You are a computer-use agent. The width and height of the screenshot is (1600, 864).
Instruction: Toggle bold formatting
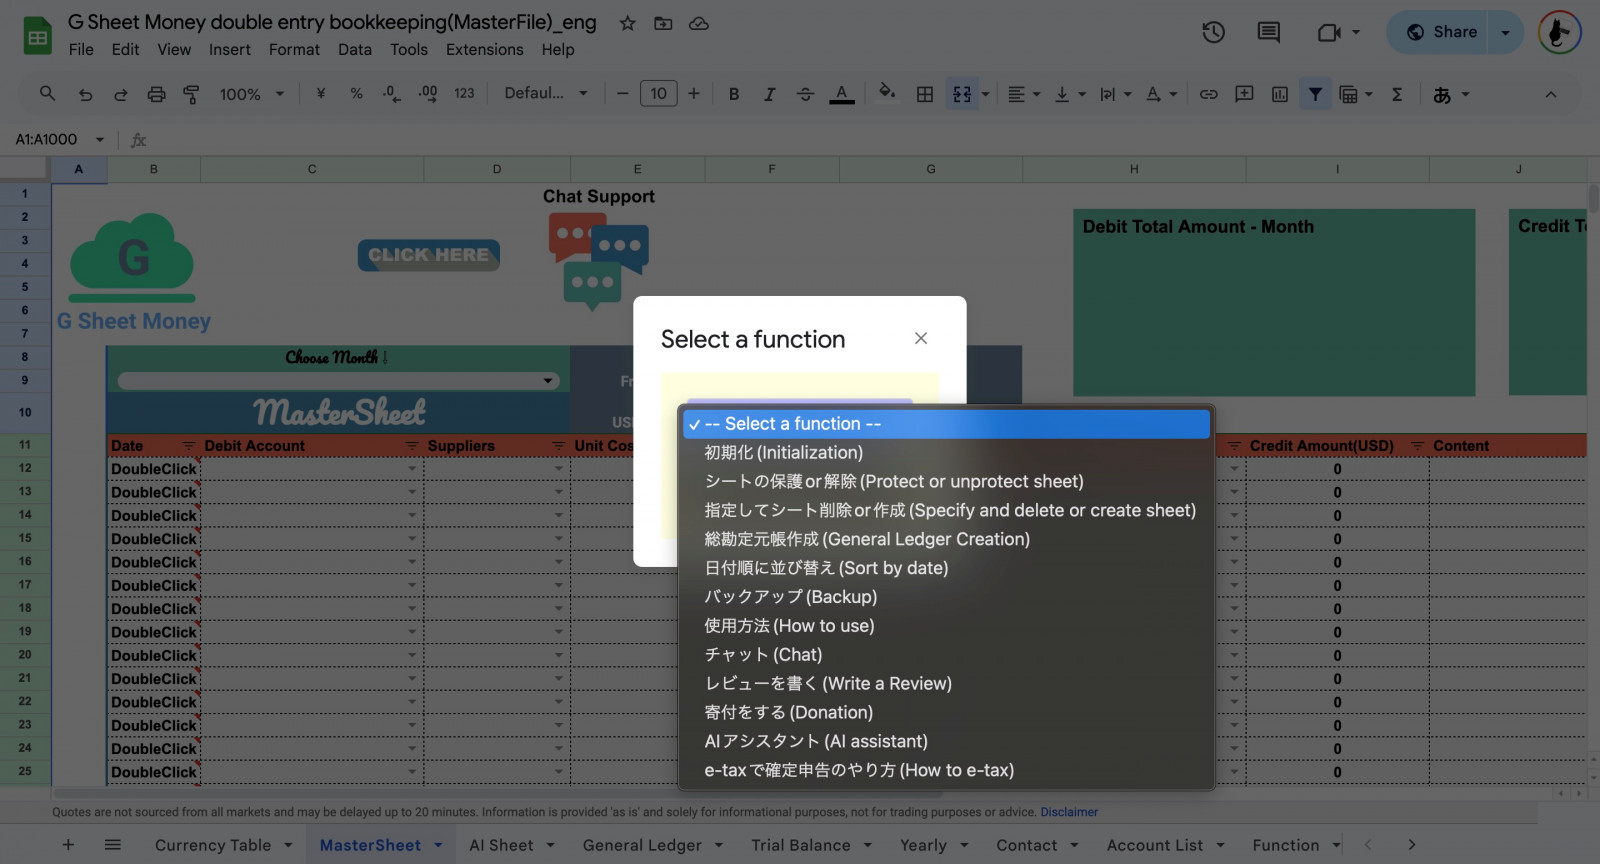734,94
